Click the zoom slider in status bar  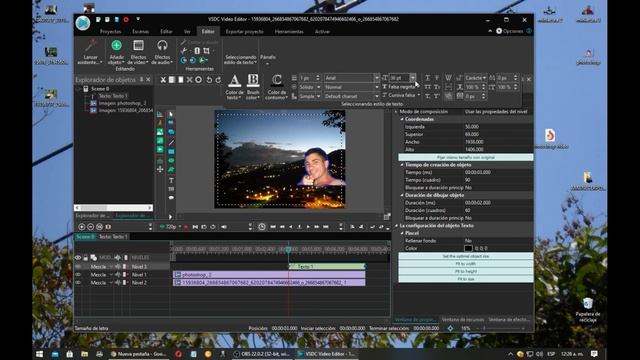(501, 328)
